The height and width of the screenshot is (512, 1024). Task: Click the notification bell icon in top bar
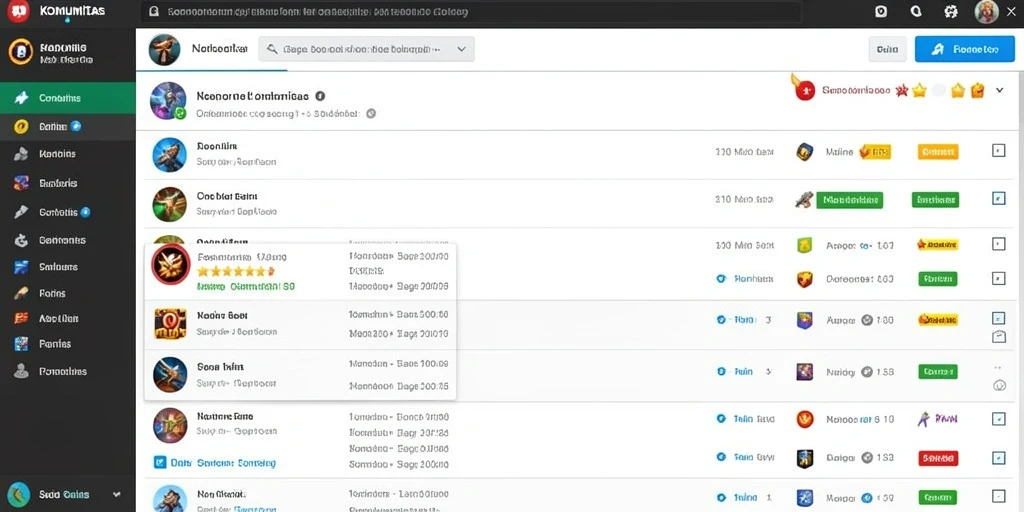[x=916, y=12]
